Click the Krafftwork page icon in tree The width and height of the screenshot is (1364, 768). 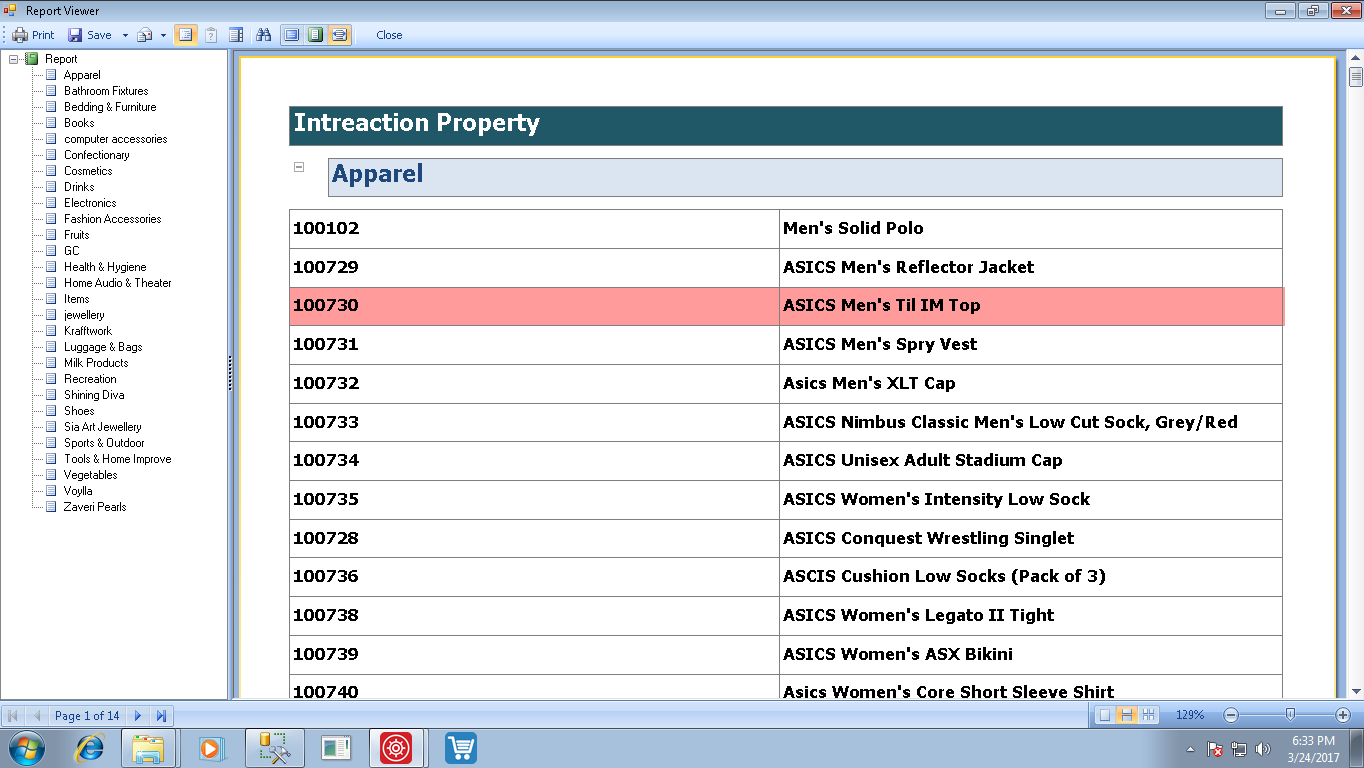[x=51, y=331]
